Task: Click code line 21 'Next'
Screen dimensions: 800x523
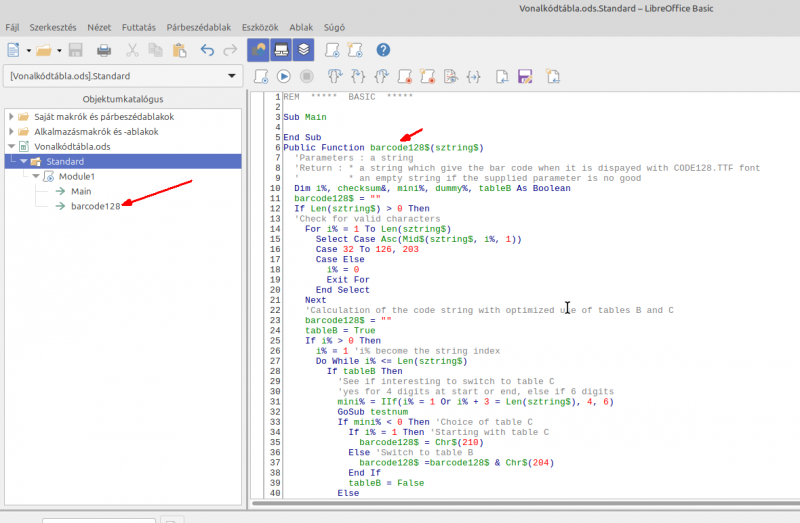Action: 315,300
